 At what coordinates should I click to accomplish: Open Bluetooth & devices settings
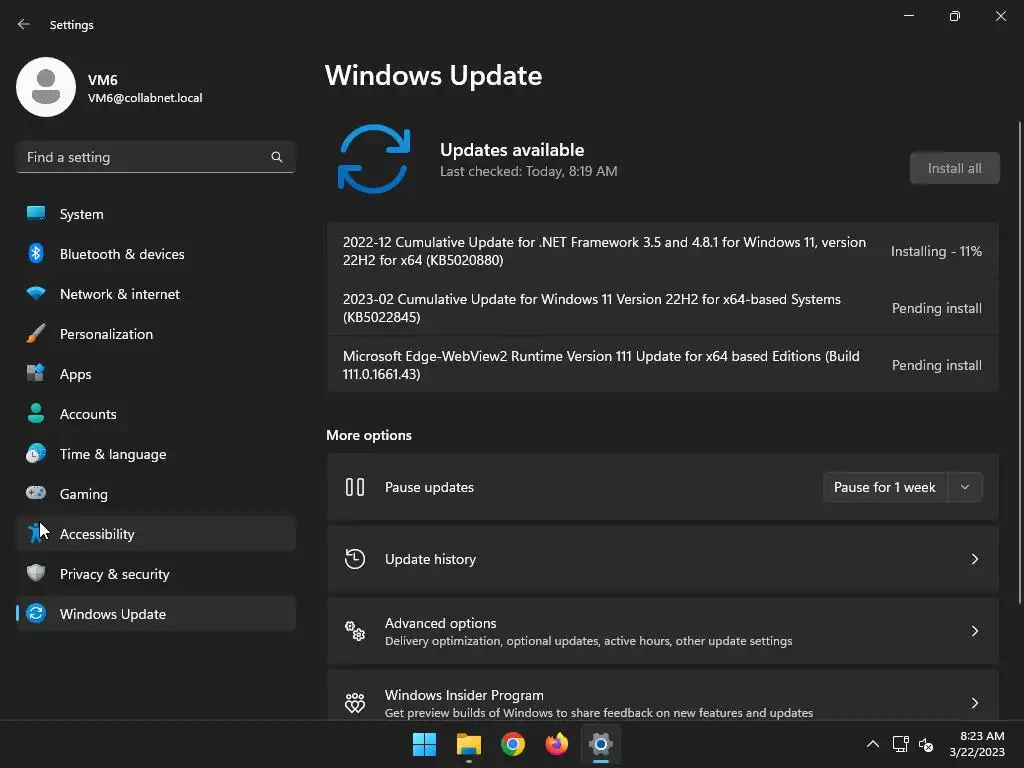pyautogui.click(x=156, y=253)
